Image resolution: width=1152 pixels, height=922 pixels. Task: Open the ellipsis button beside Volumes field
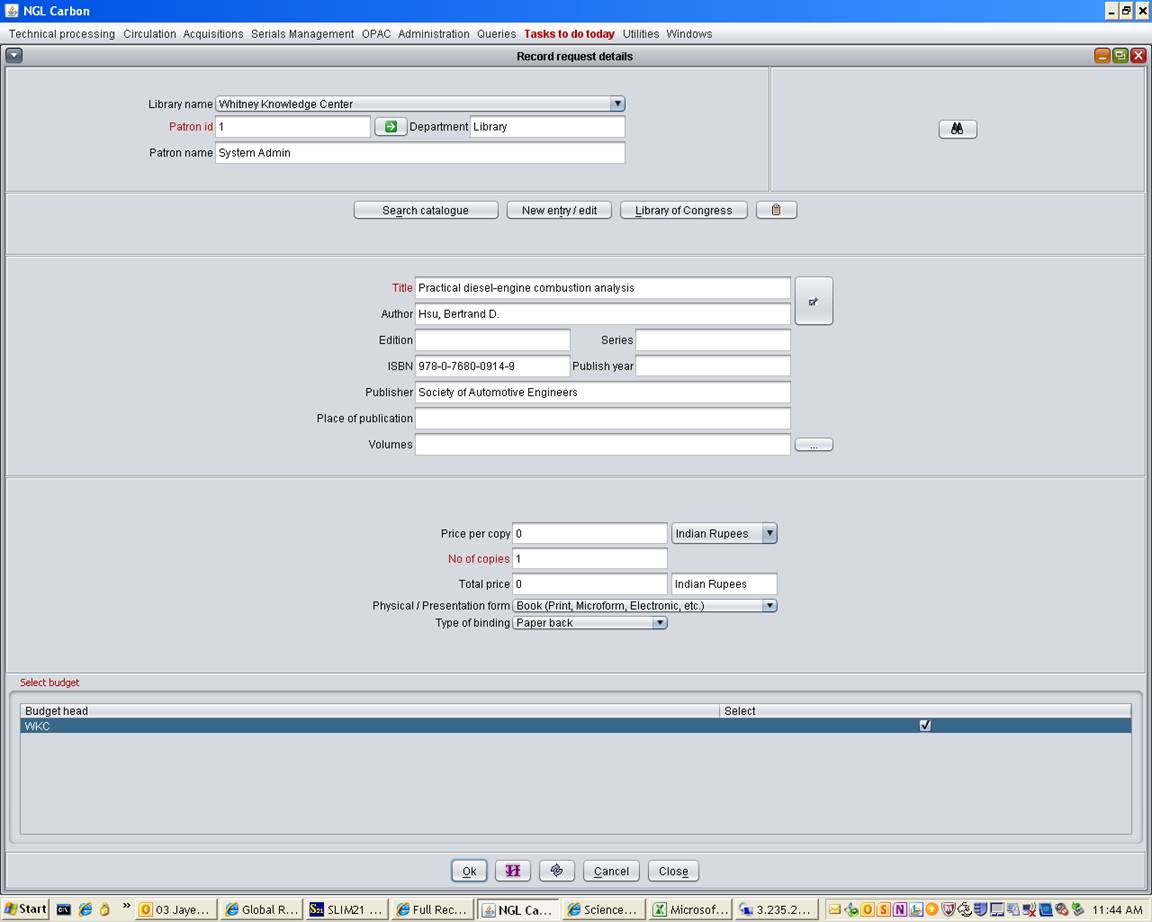(813, 445)
